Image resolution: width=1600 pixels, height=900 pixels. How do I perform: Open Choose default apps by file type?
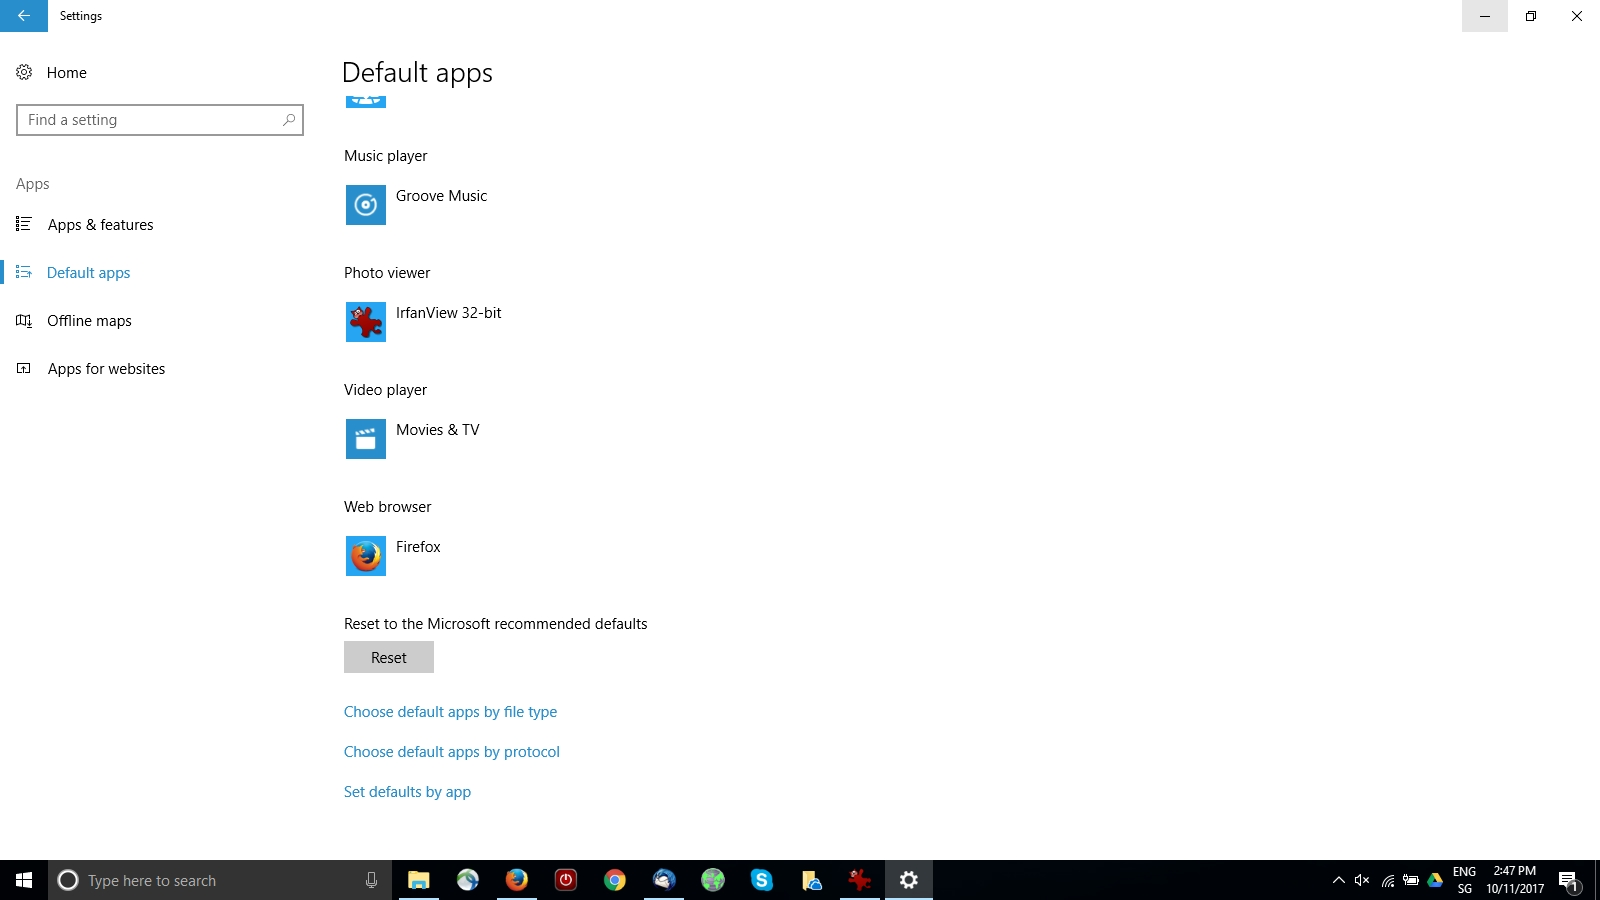pos(450,712)
